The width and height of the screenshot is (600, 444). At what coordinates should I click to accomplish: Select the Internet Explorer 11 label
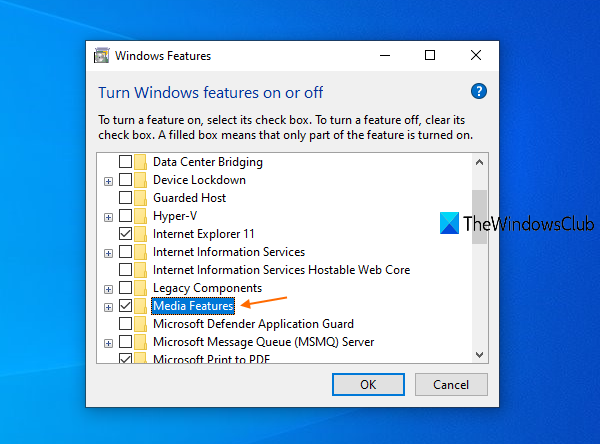point(204,234)
